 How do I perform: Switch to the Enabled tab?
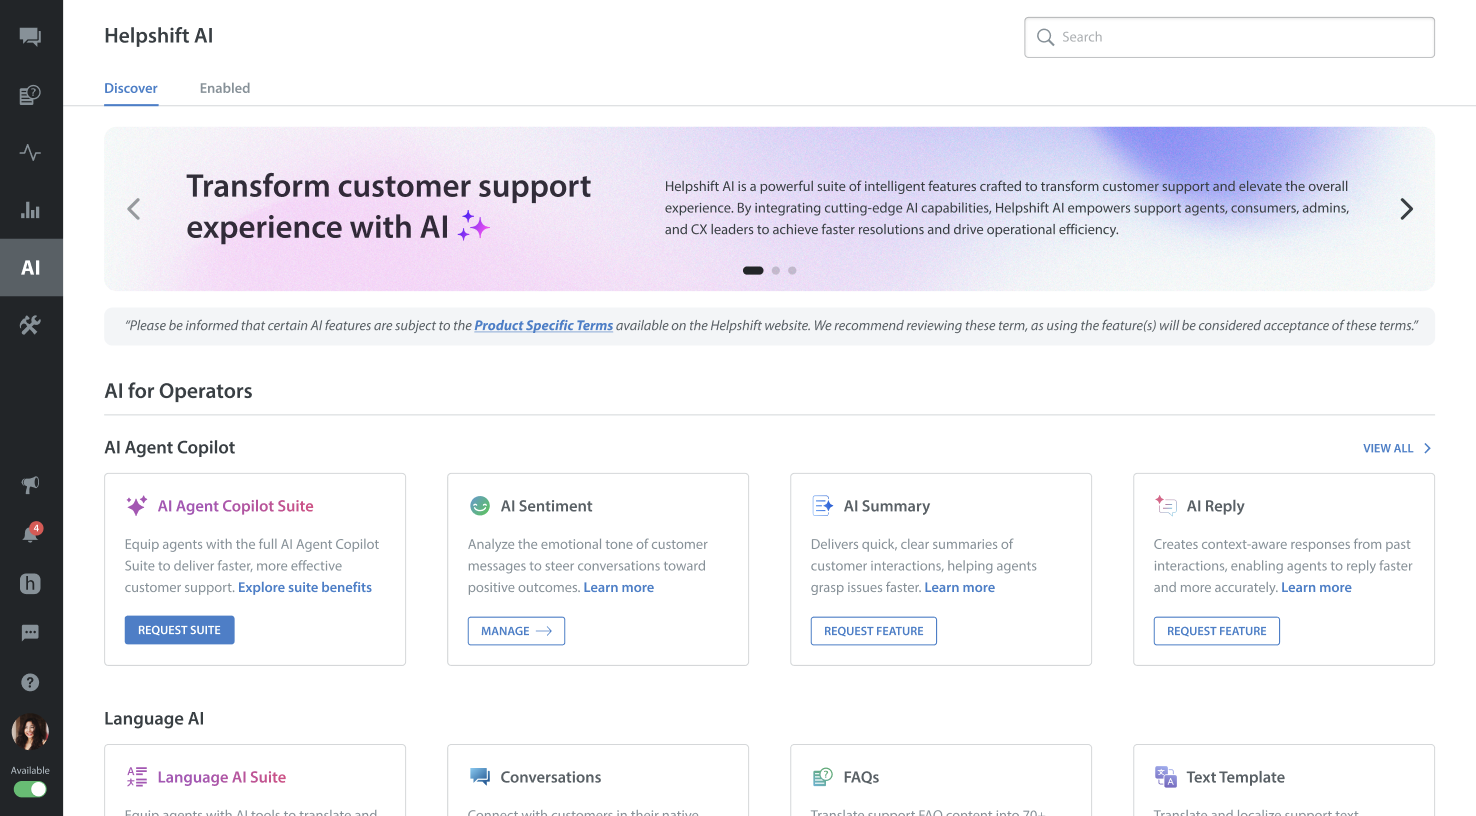point(225,88)
